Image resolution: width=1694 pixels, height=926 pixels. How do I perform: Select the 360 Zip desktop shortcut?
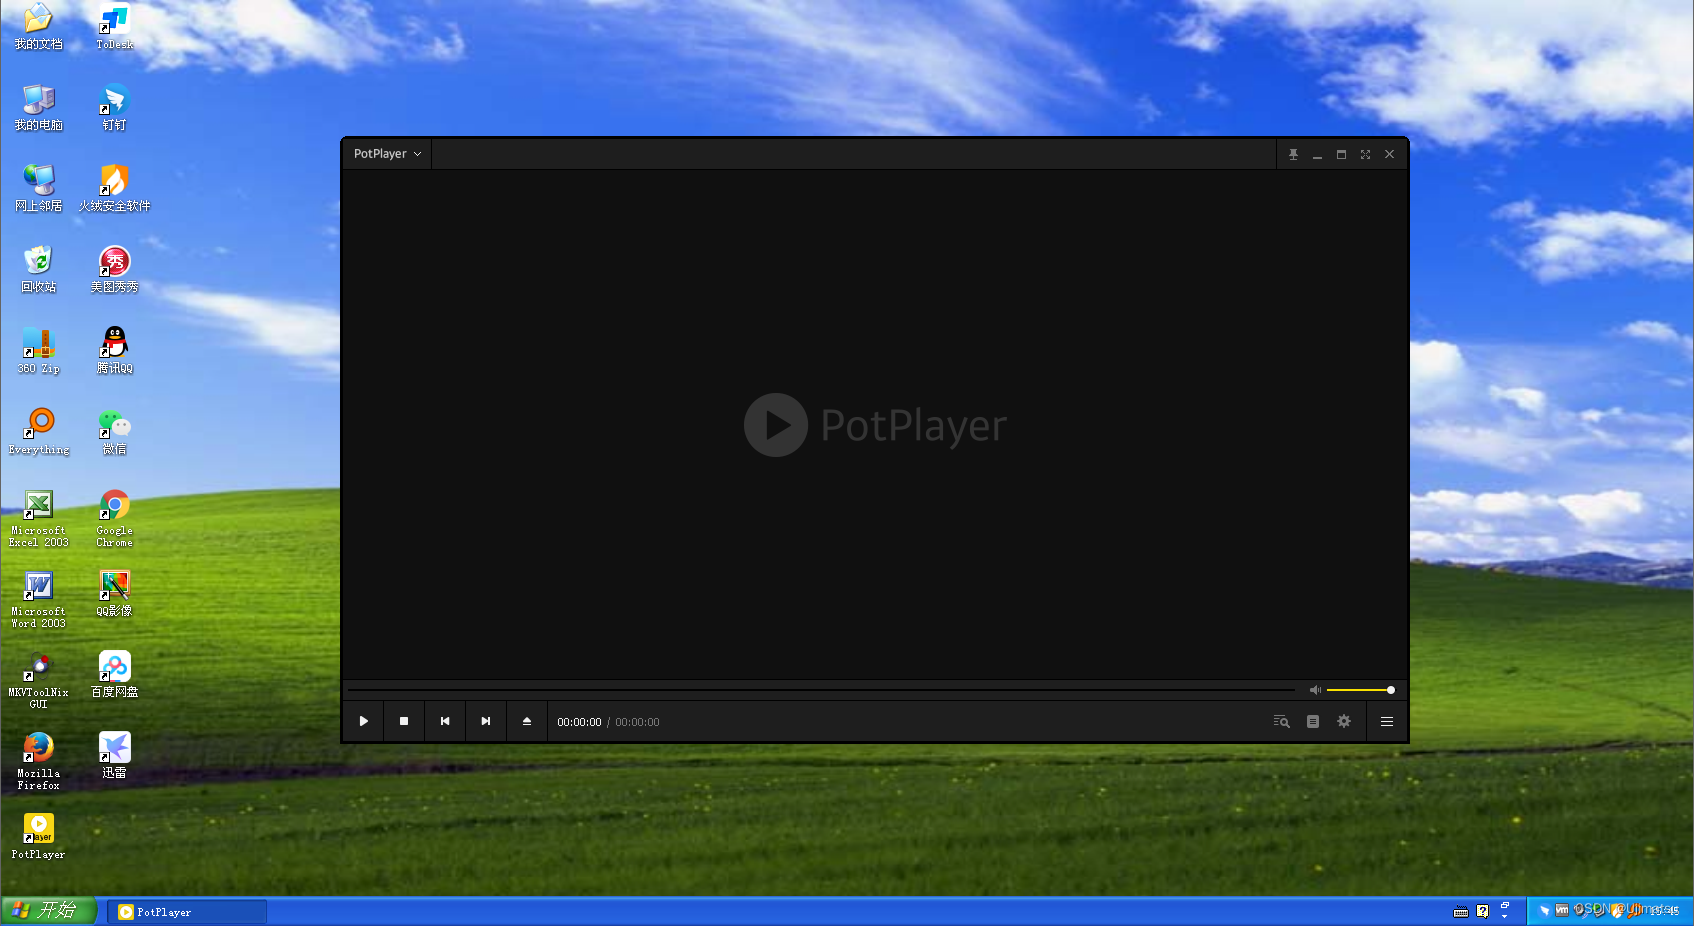[38, 351]
